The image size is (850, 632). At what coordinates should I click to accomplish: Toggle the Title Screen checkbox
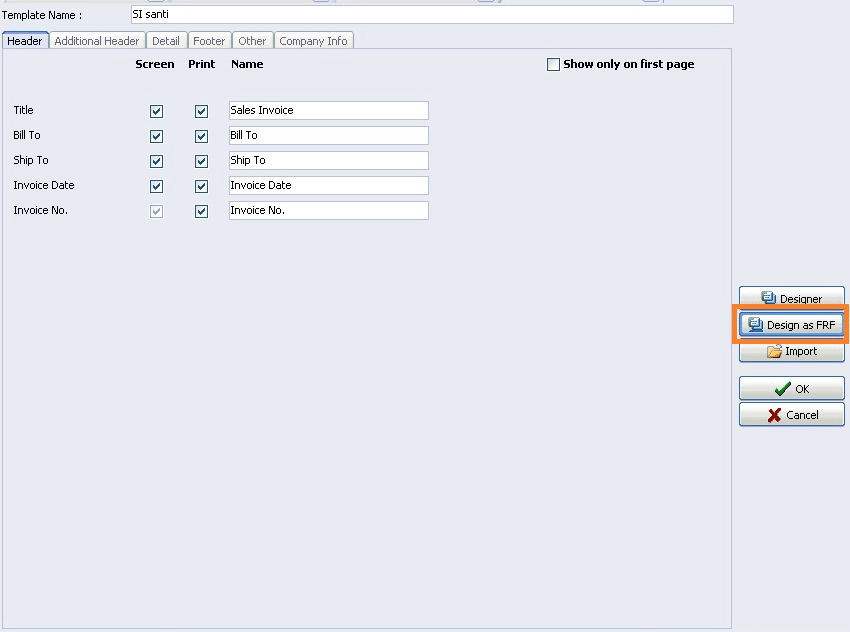tap(156, 111)
